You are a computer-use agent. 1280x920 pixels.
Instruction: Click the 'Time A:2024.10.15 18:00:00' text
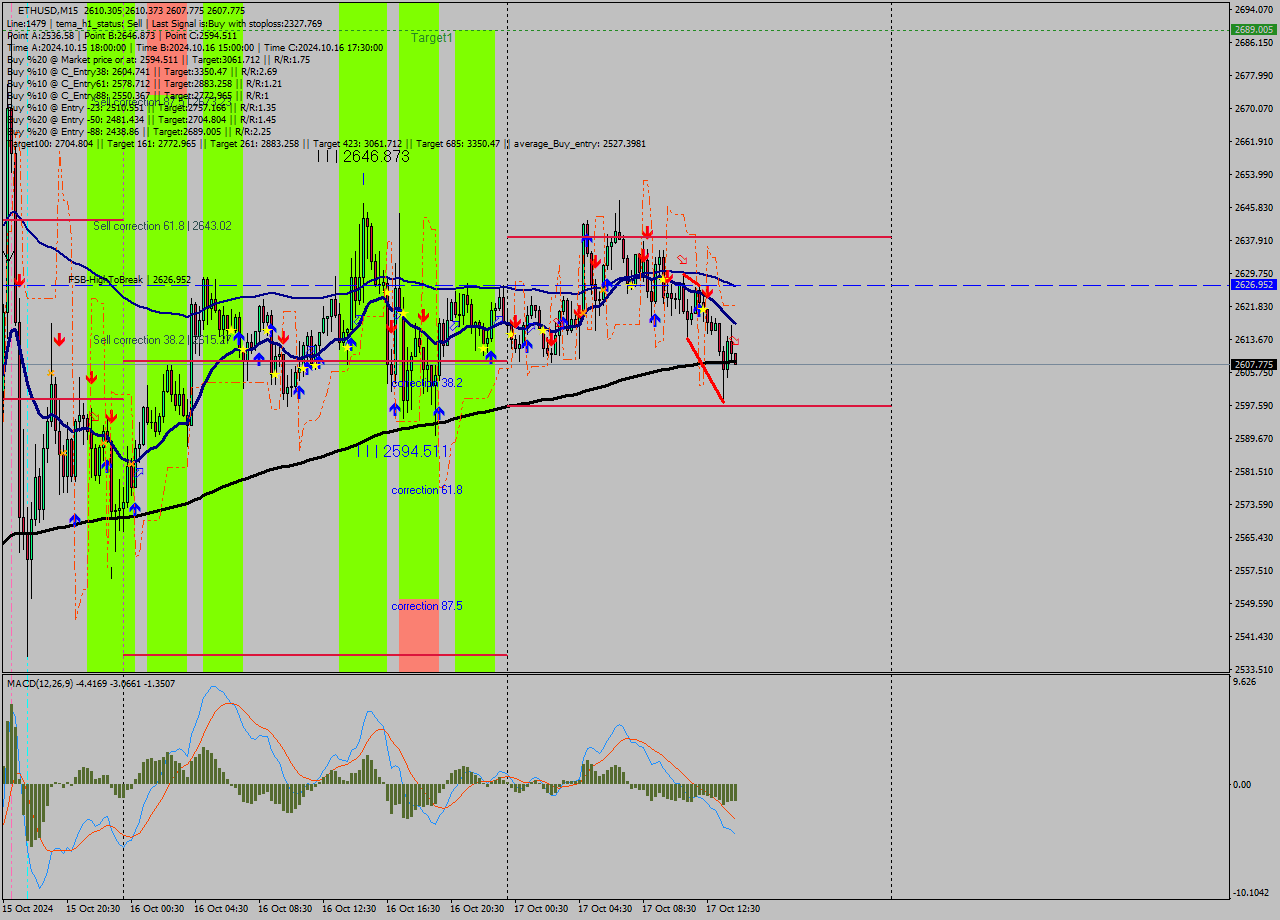pos(66,47)
